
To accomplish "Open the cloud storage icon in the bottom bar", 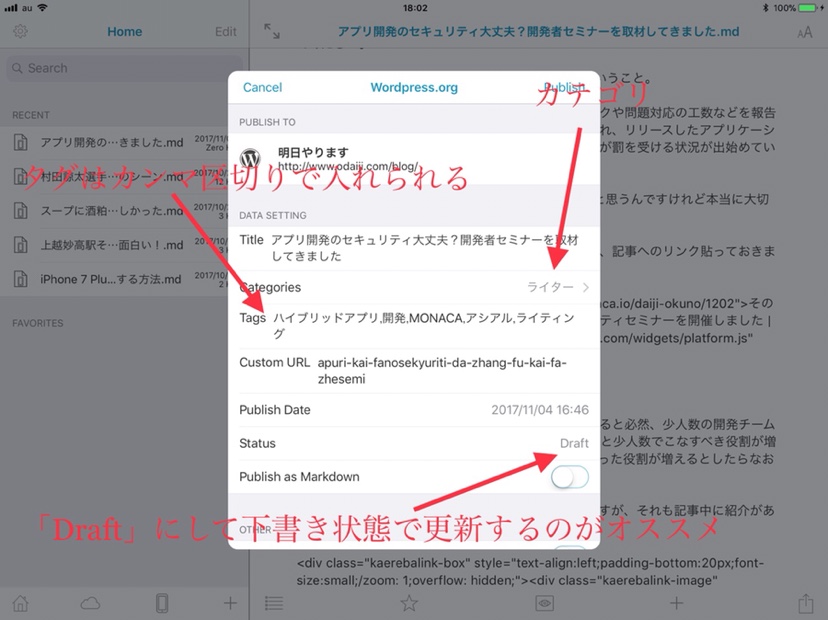I will pos(90,603).
